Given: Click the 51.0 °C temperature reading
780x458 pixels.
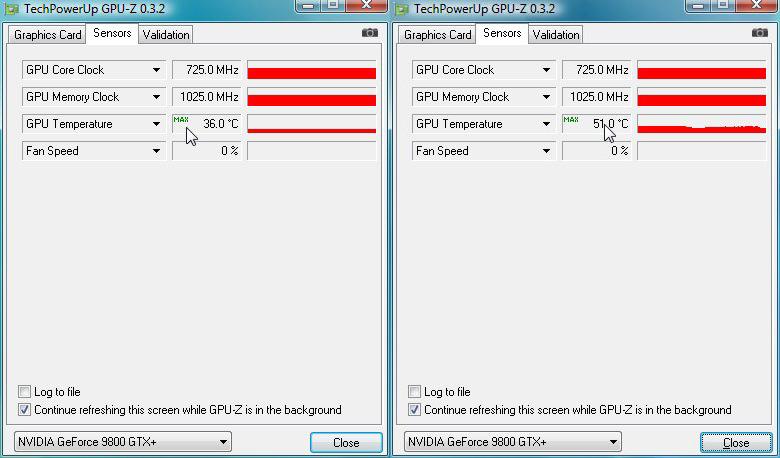Looking at the screenshot, I should click(596, 124).
